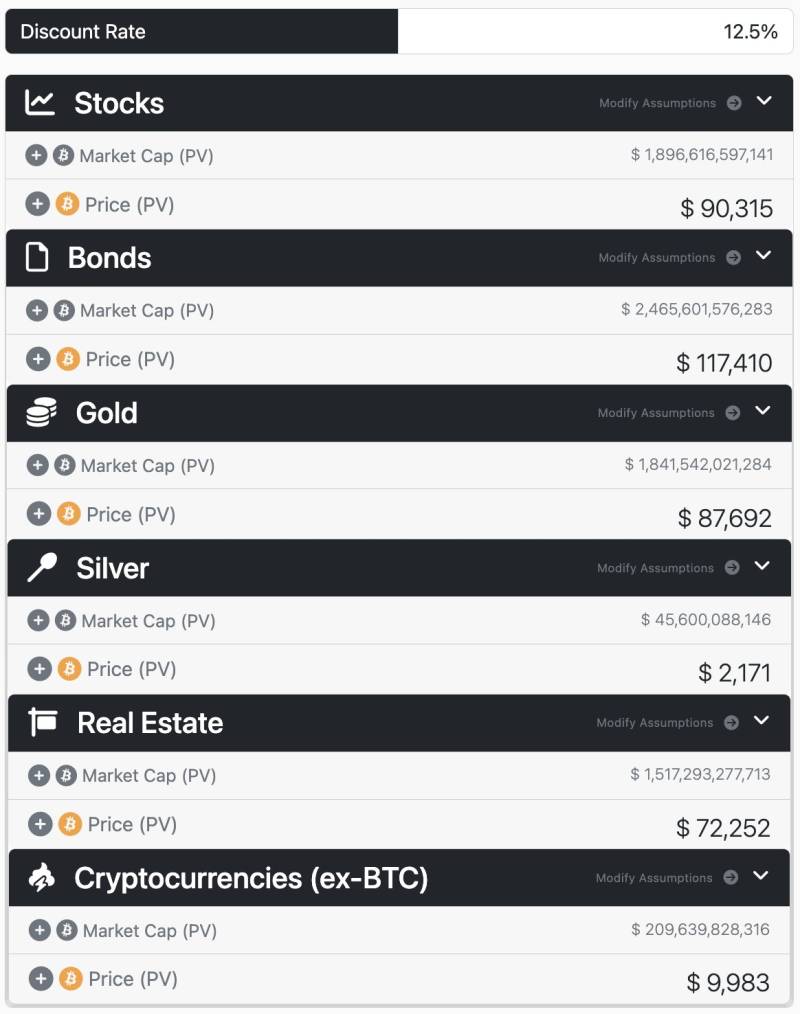The height and width of the screenshot is (1014, 800).
Task: Click the orange Bitcoin icon in Stocks Price row
Action: [x=66, y=205]
